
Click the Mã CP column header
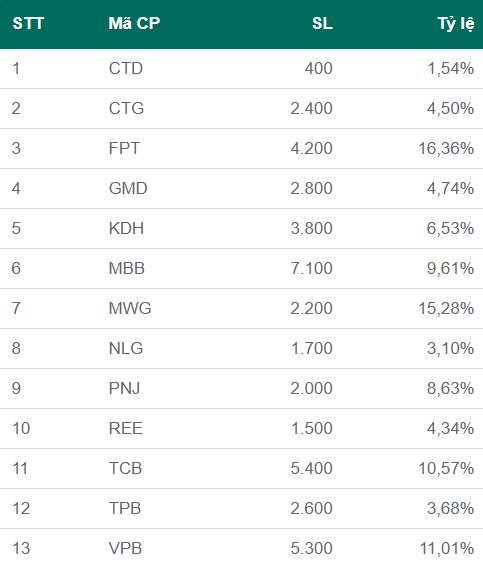pos(134,24)
